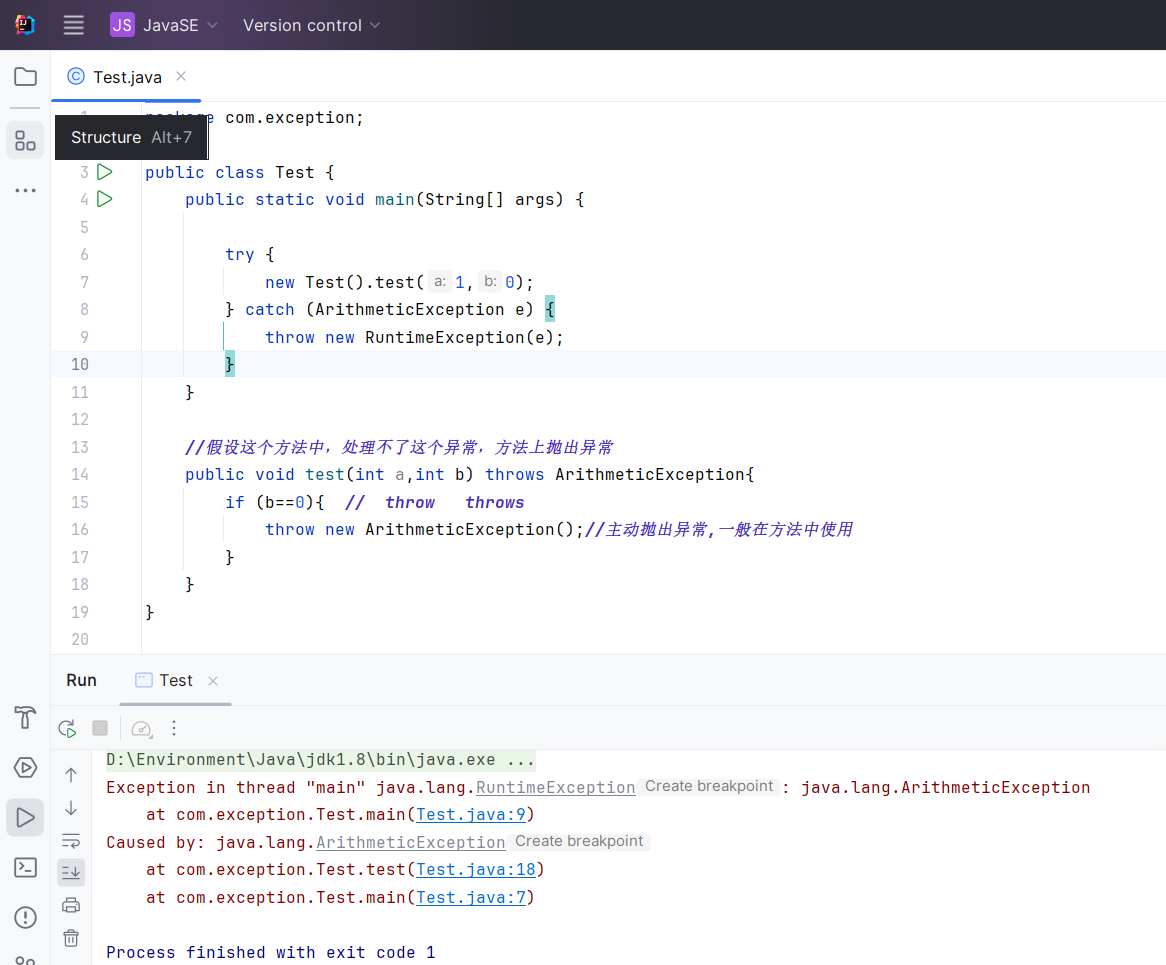Open the Project folder tool window

click(x=25, y=77)
